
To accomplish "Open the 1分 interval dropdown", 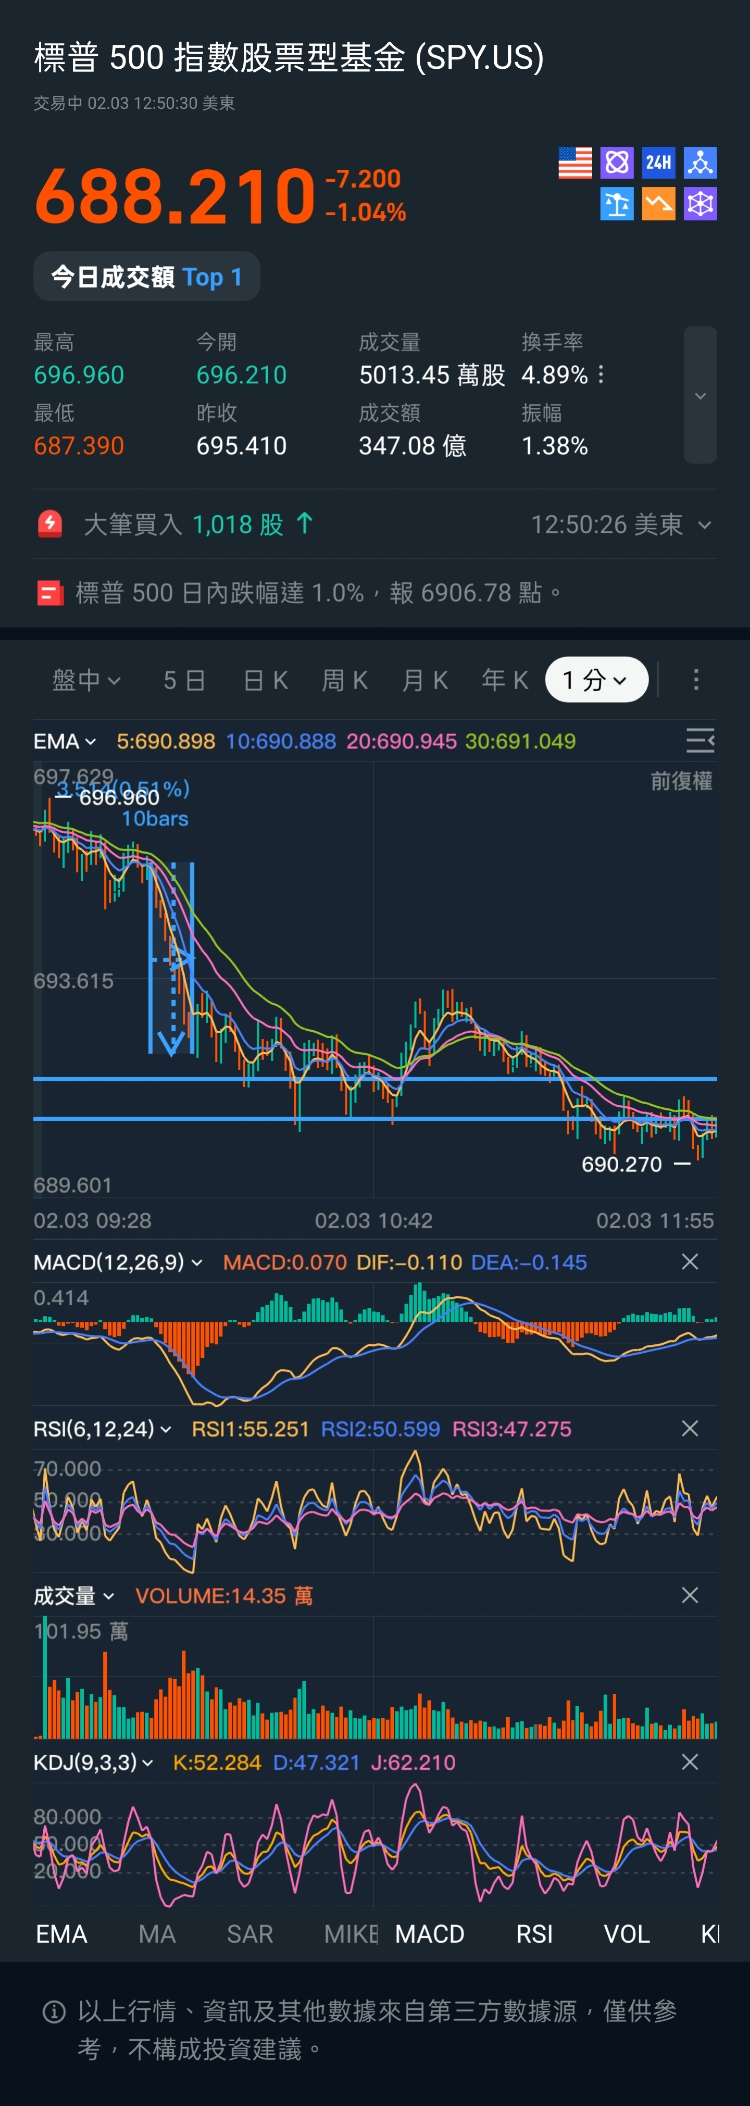I will coord(596,680).
